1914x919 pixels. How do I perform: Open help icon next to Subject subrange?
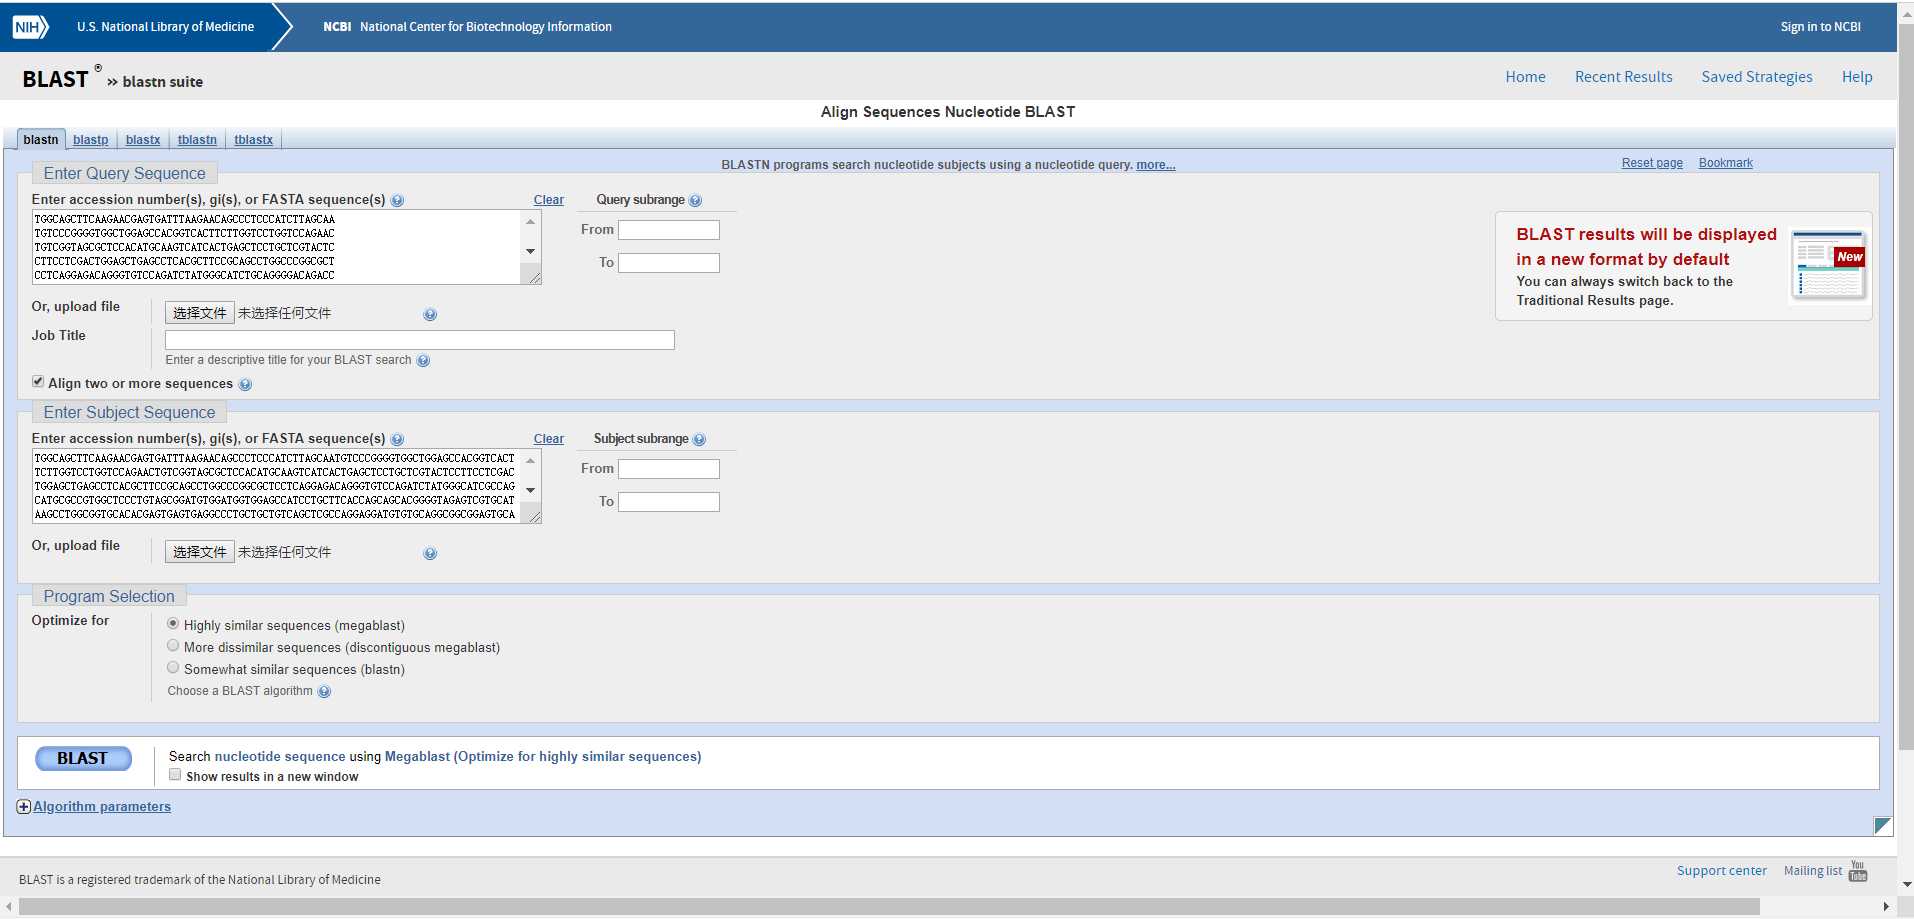[699, 440]
